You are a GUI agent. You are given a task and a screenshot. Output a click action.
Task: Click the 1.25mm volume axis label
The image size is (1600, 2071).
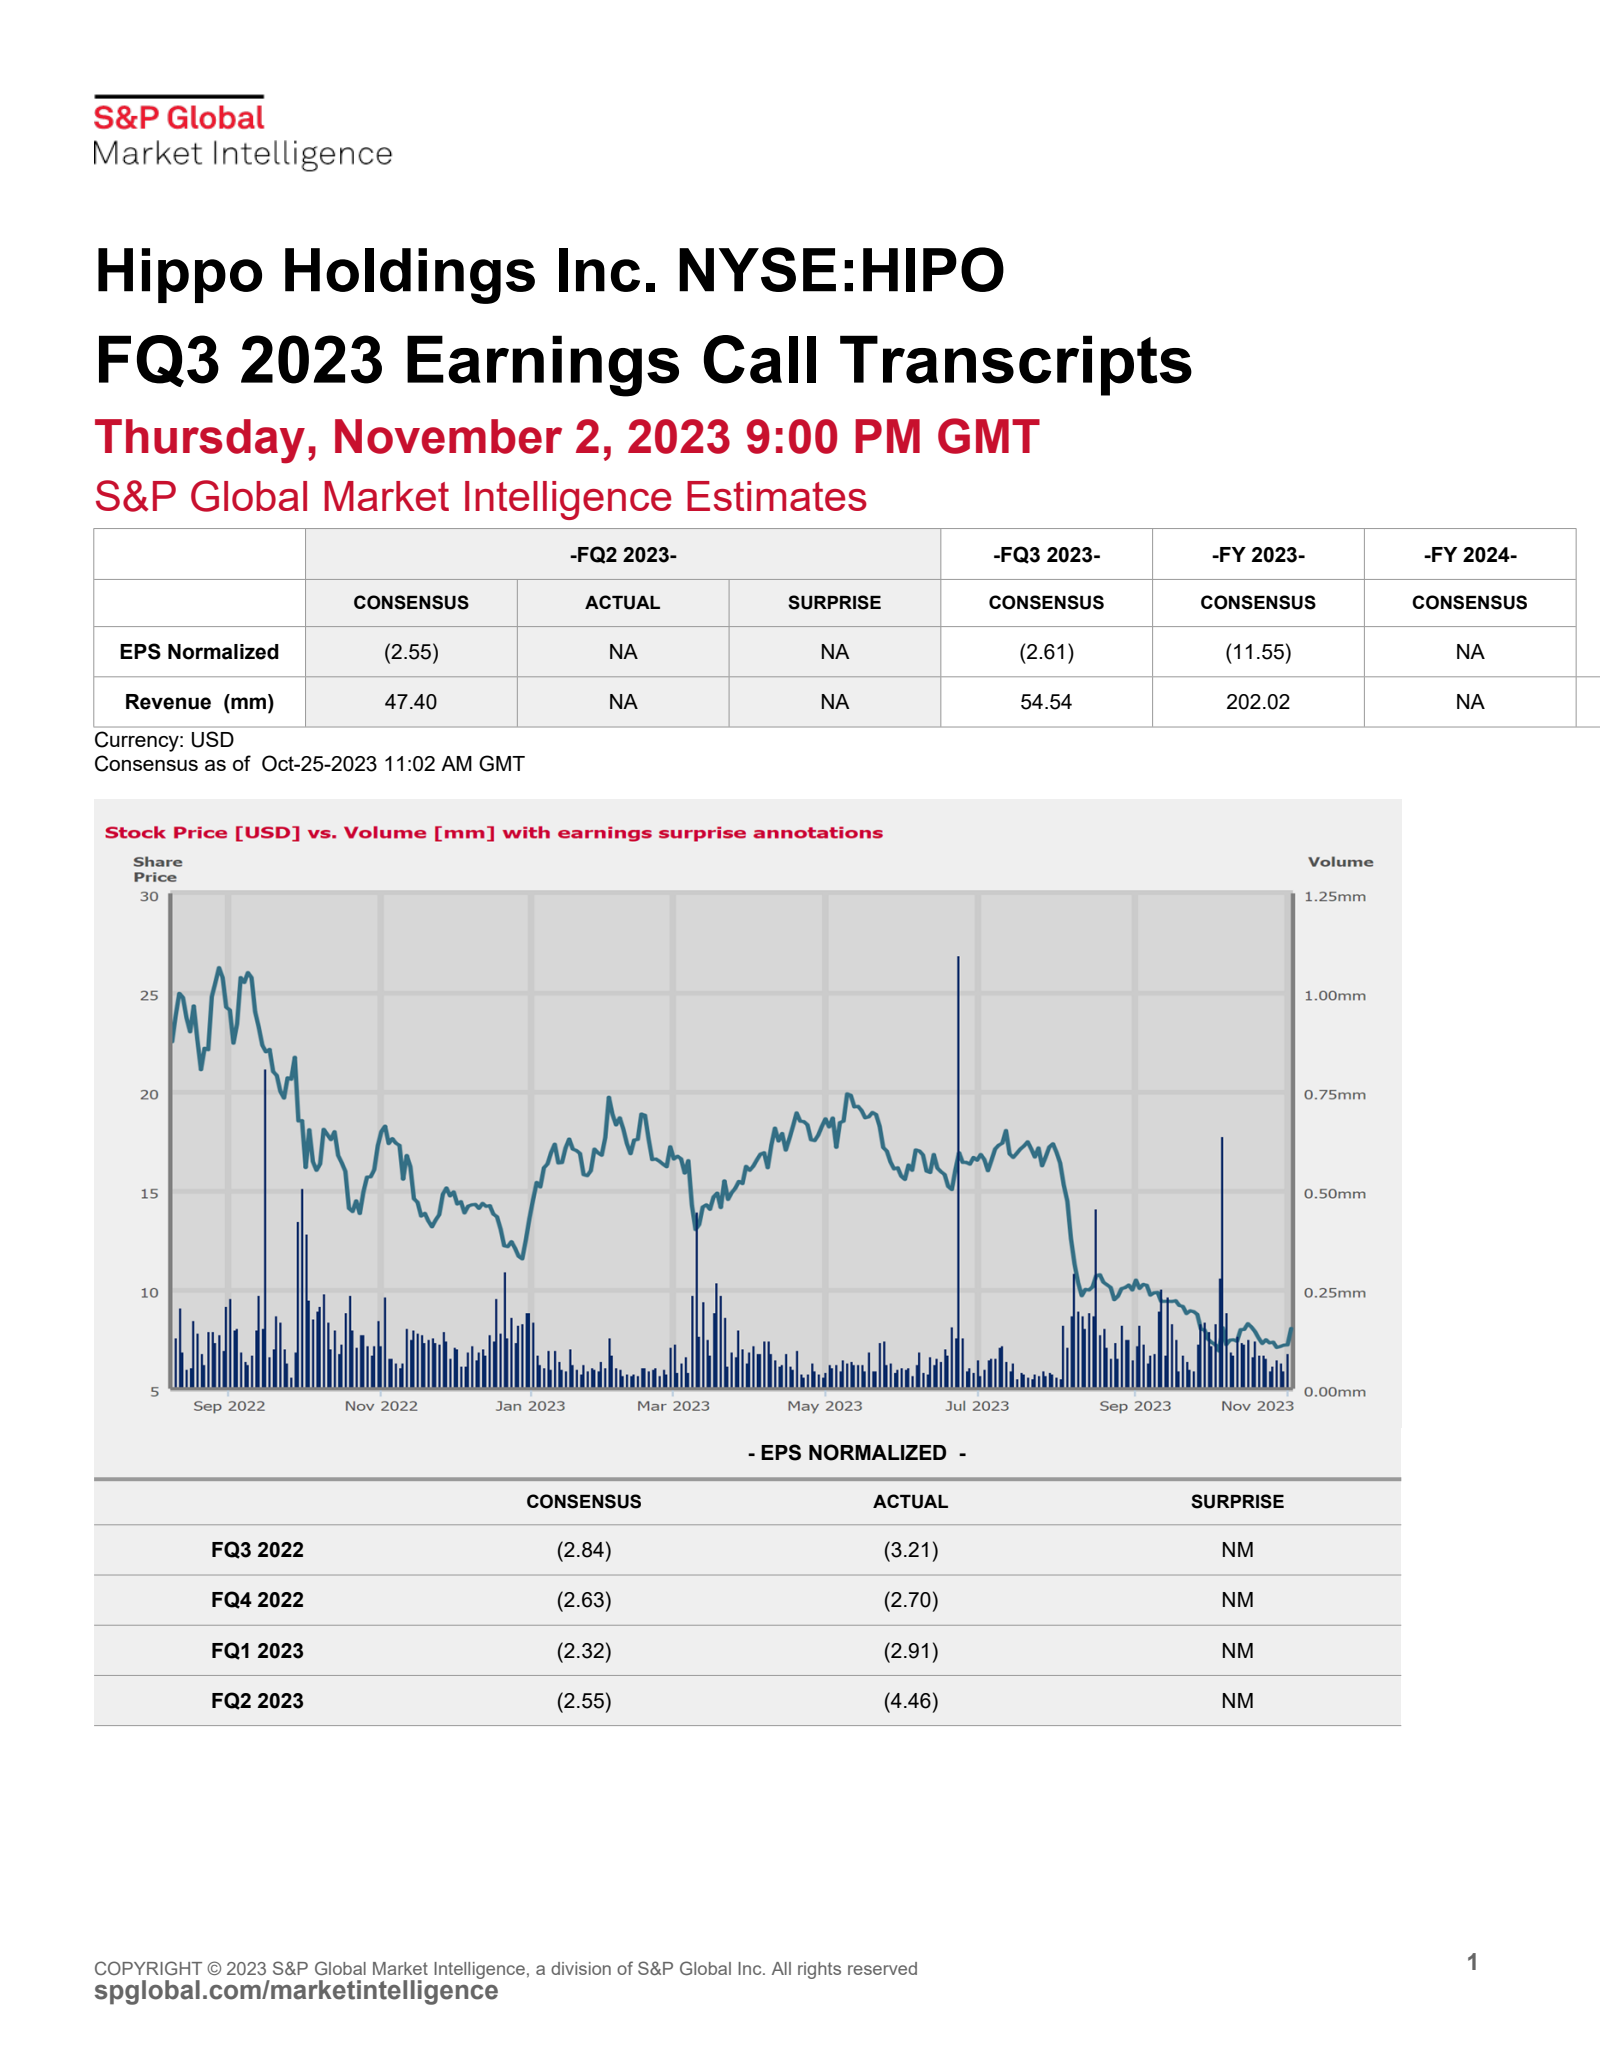click(1334, 897)
